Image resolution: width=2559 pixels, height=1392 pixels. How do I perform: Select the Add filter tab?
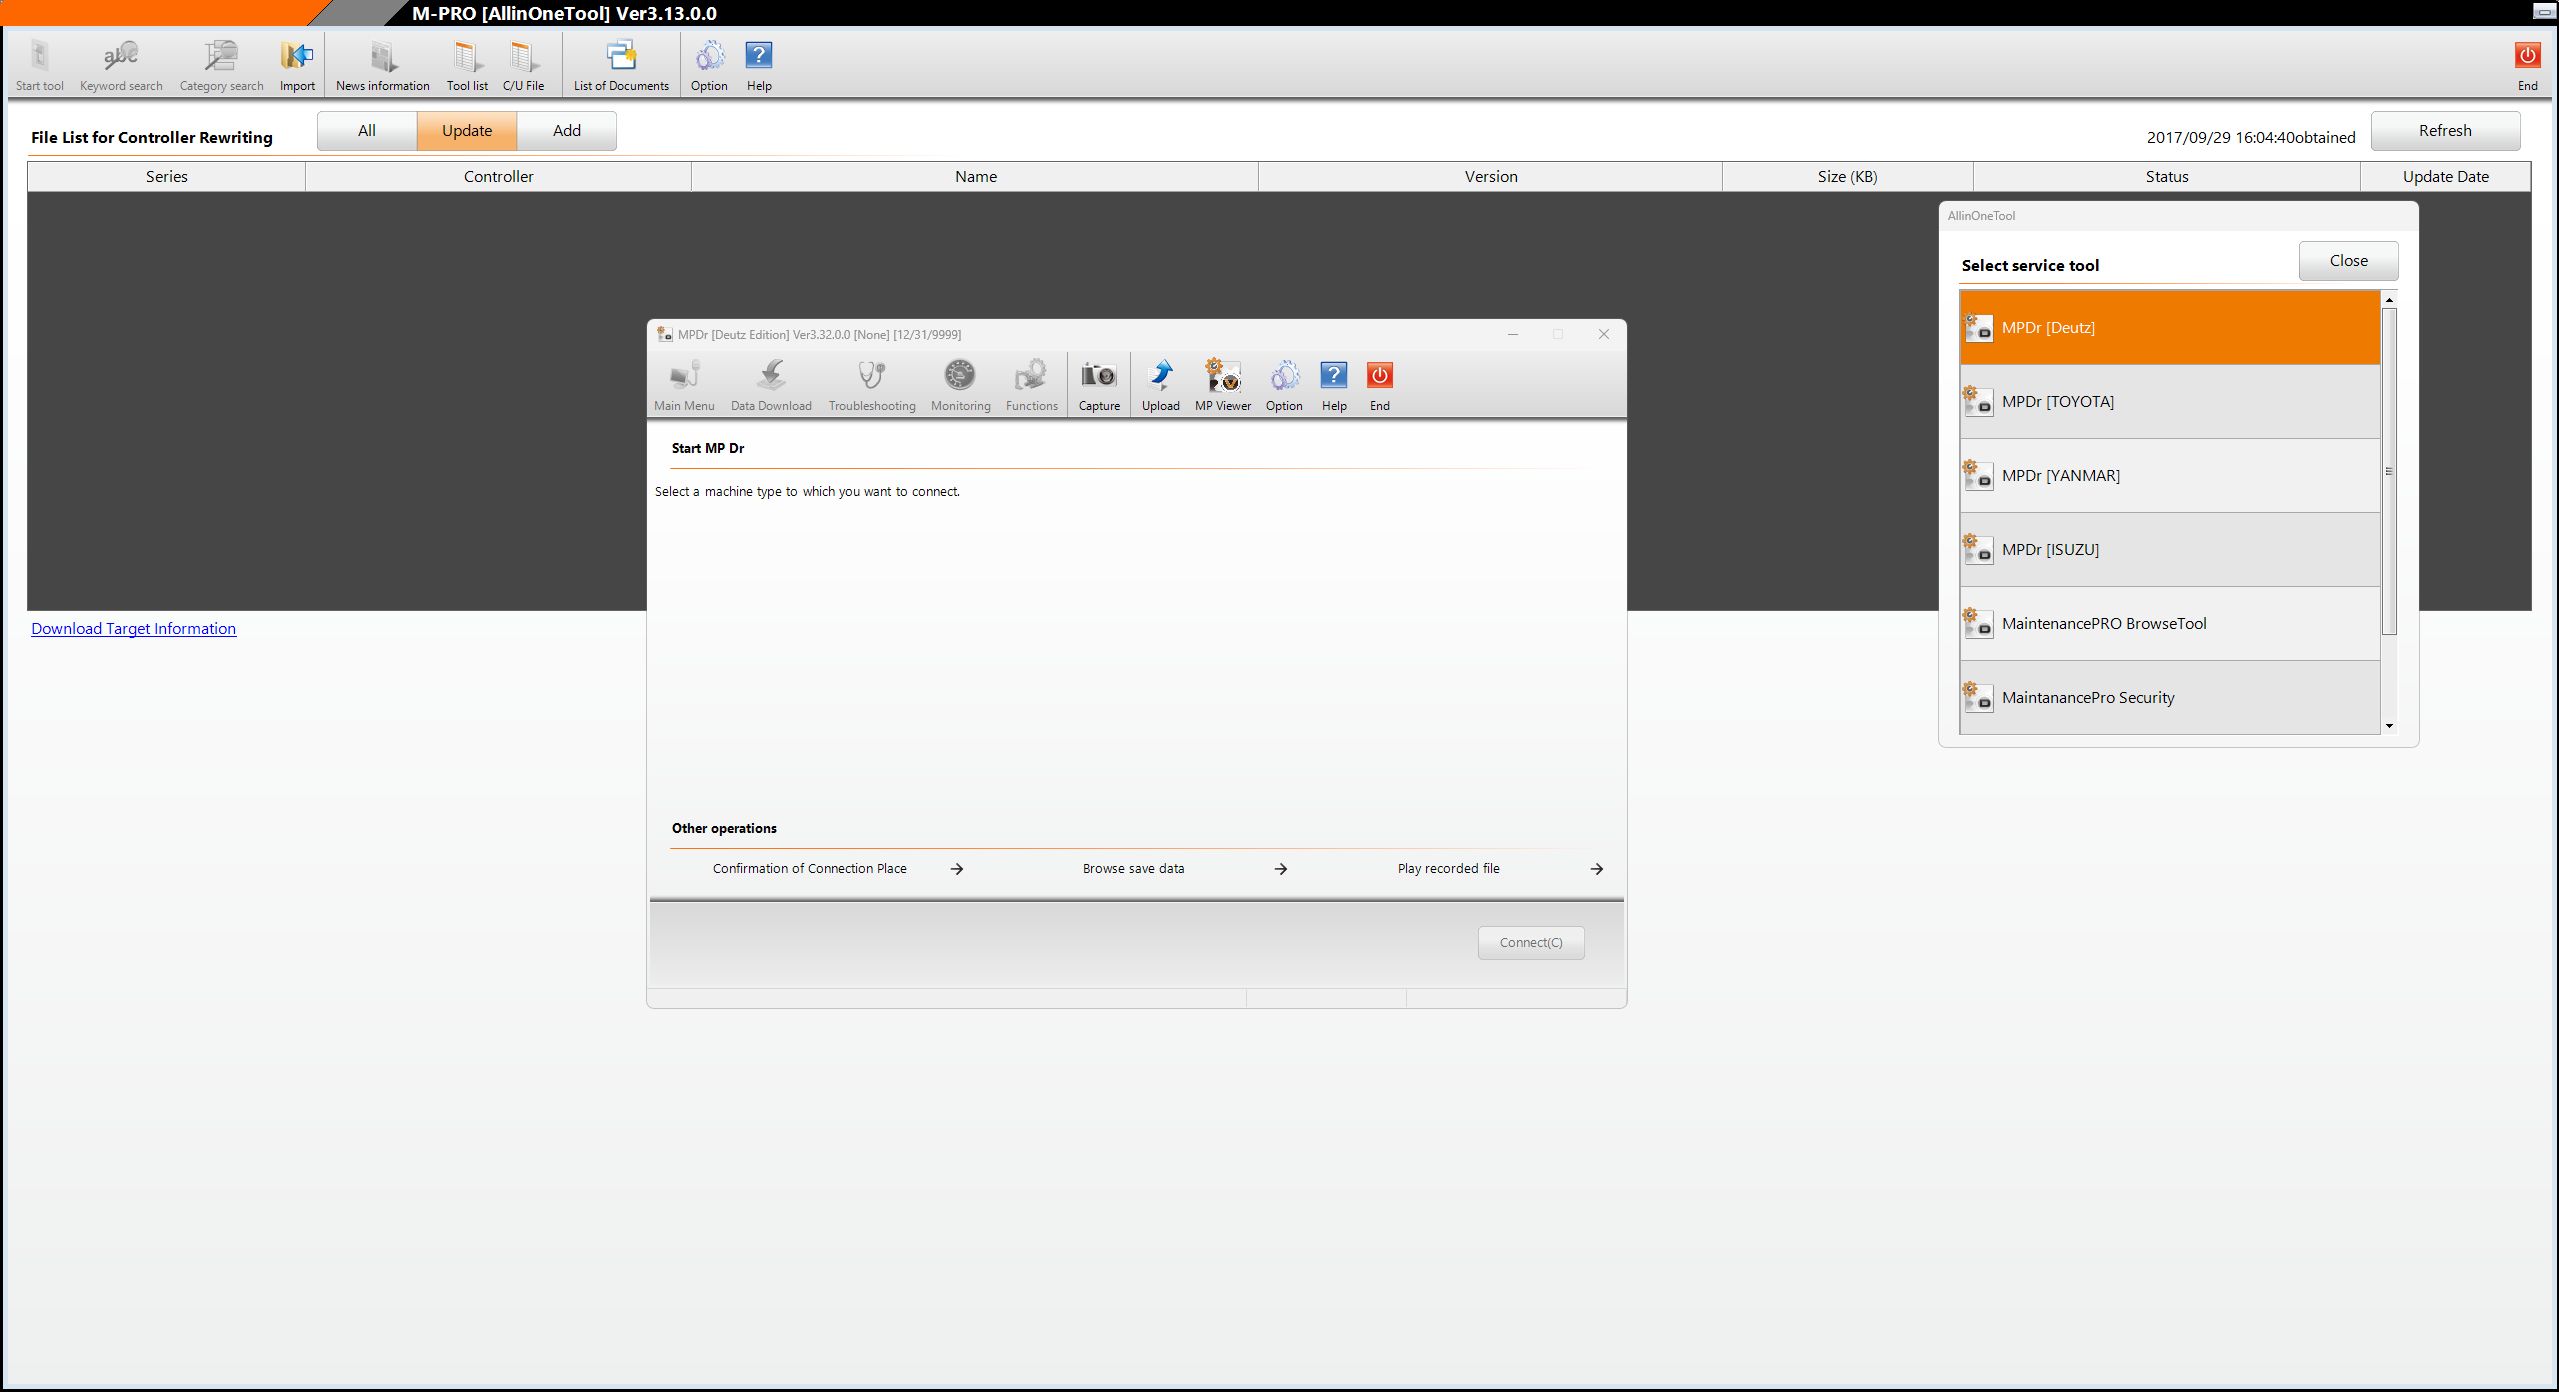click(567, 131)
